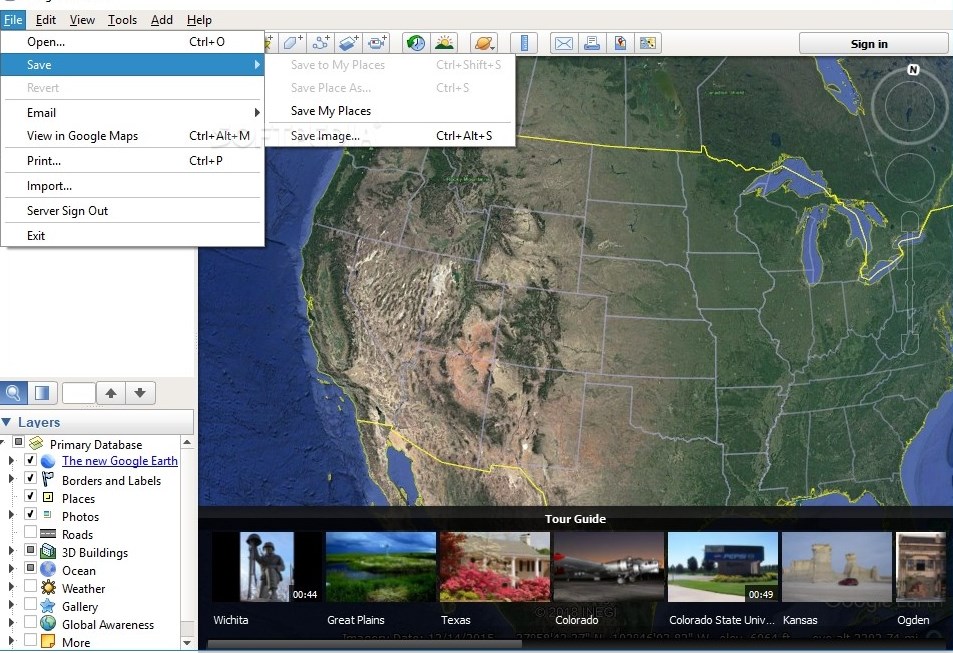This screenshot has height=653, width=953.
Task: Open The new Google Earth link
Action: [x=120, y=461]
